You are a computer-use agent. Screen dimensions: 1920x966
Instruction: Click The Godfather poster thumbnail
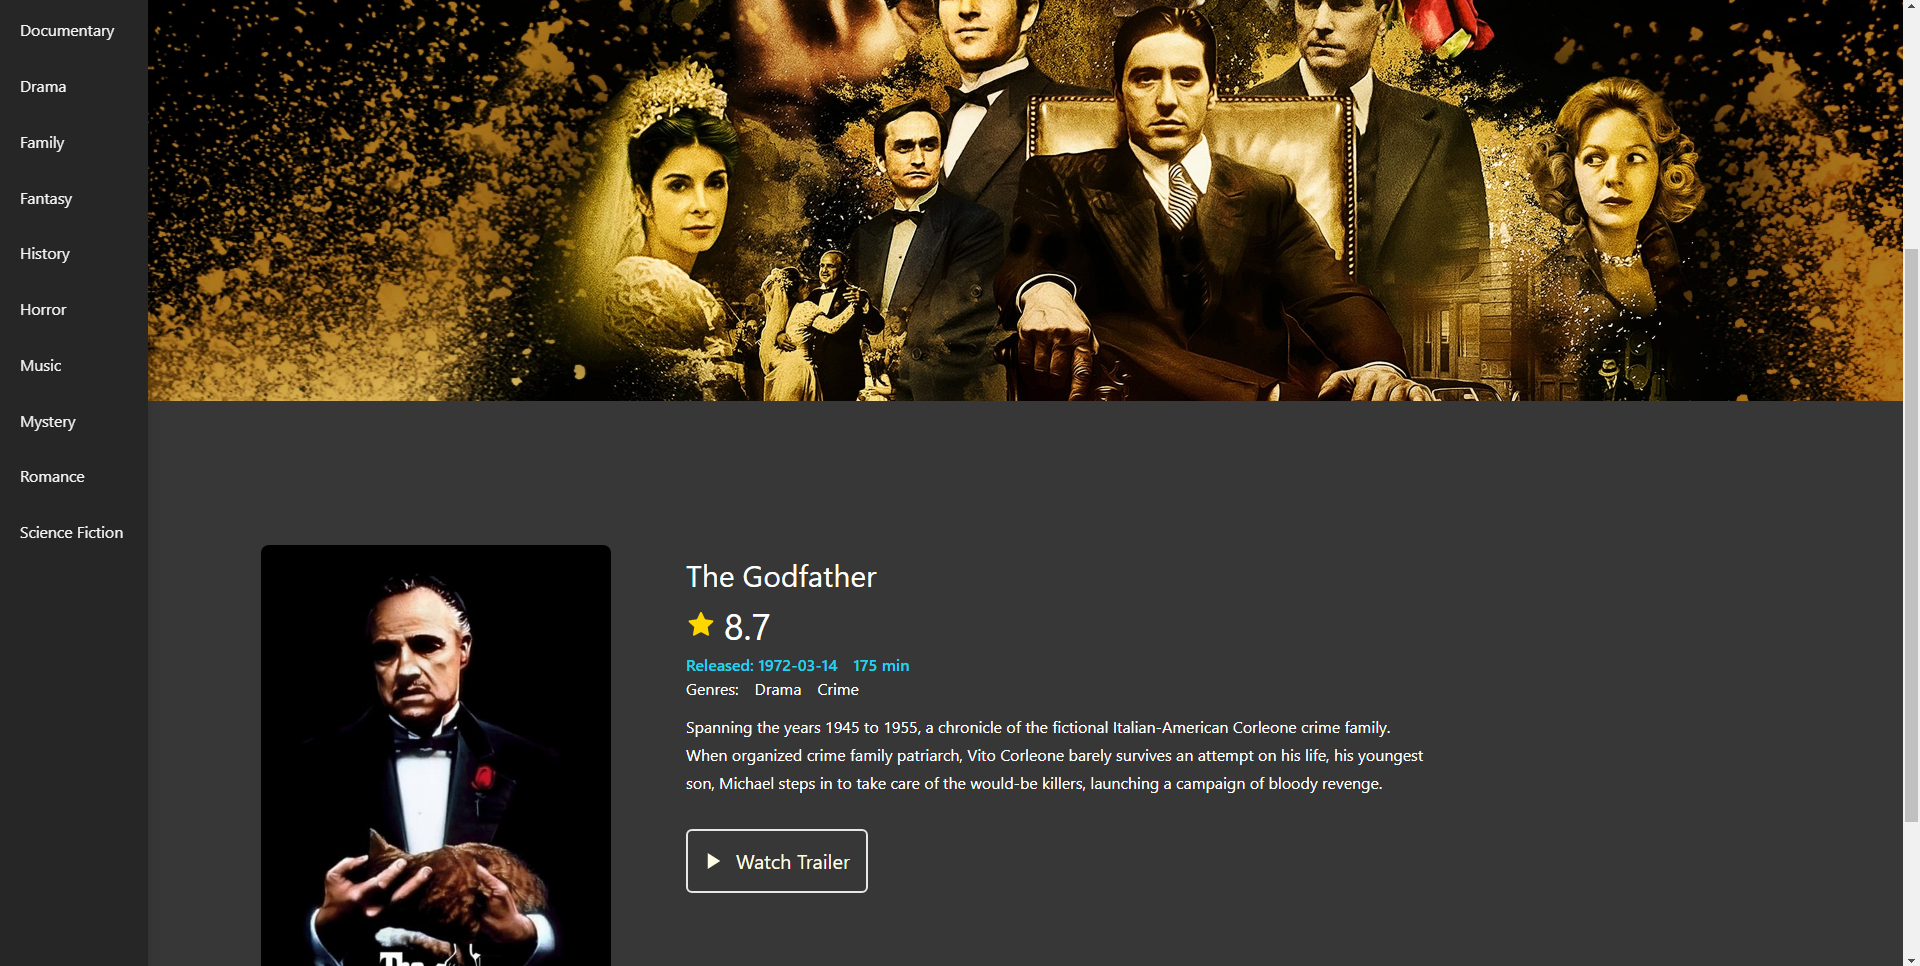pos(436,755)
